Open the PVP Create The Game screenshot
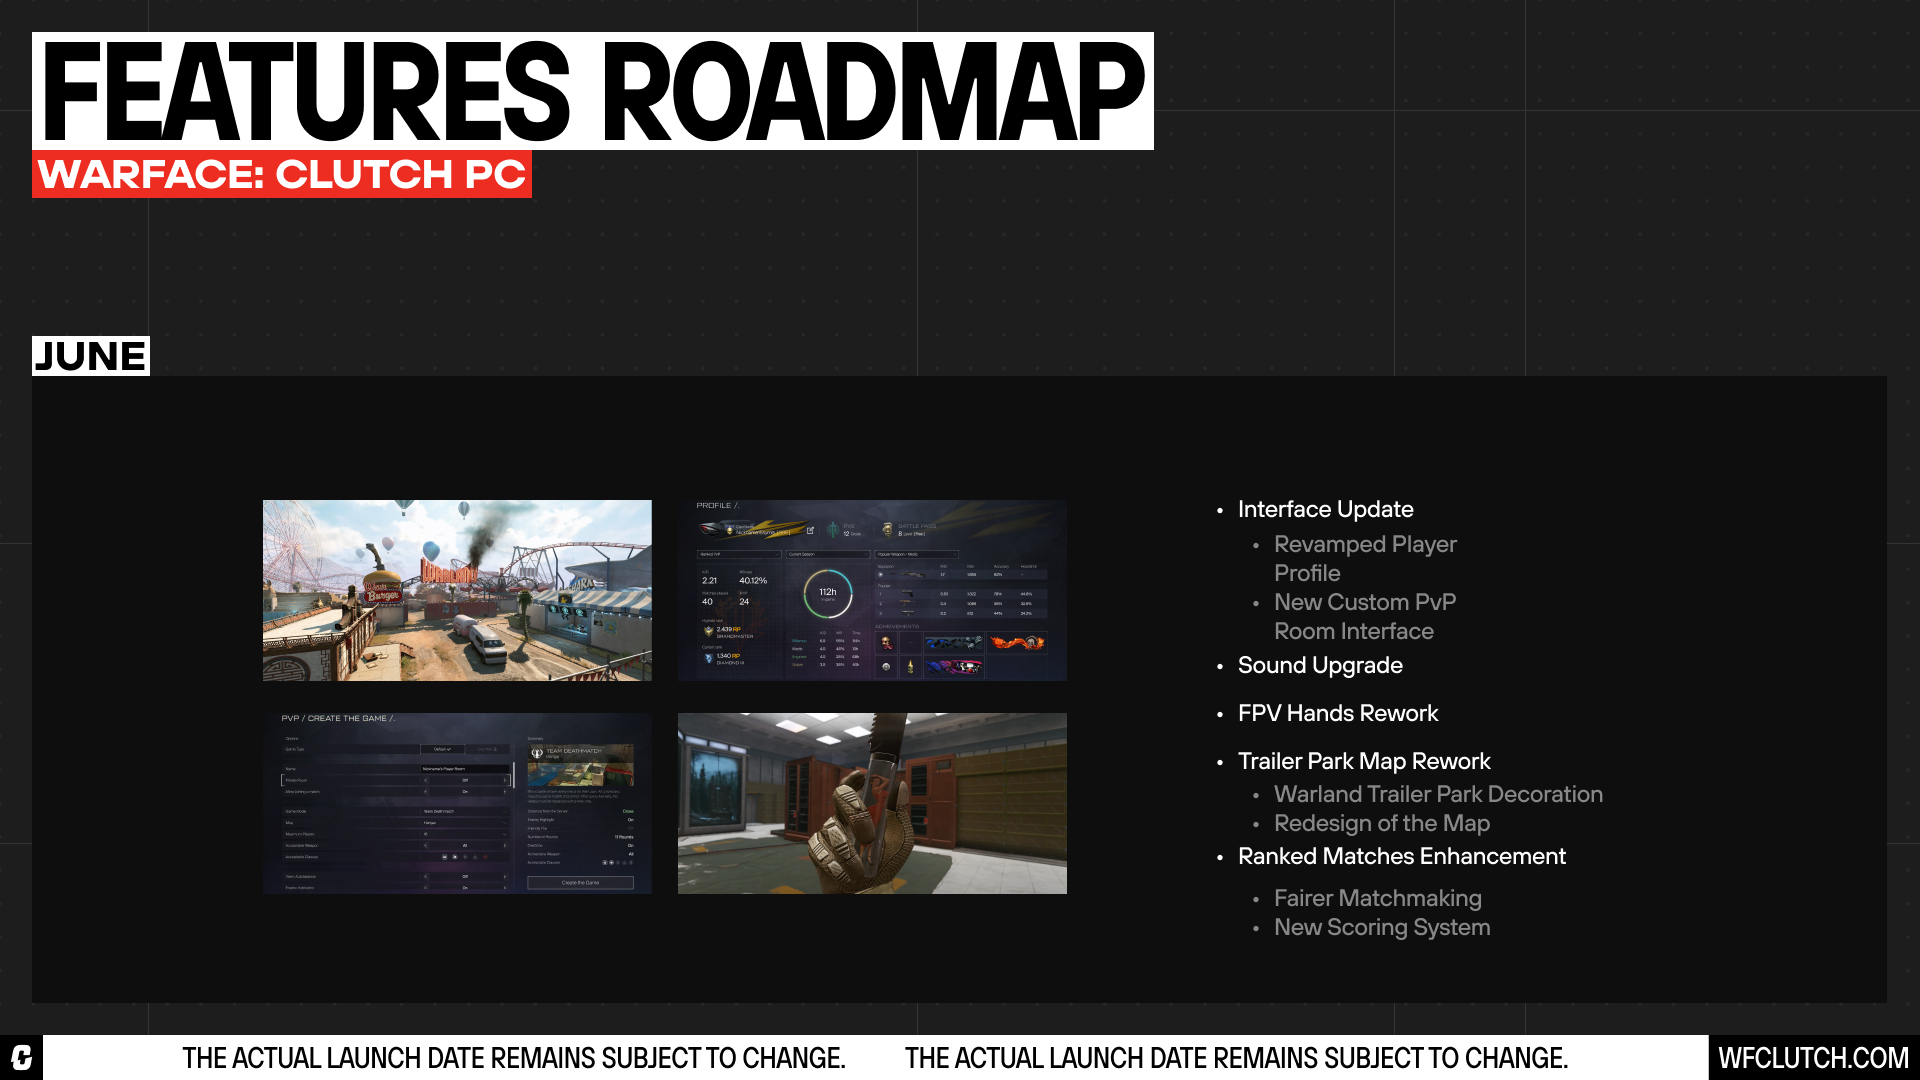Image resolution: width=1920 pixels, height=1080 pixels. click(x=457, y=803)
